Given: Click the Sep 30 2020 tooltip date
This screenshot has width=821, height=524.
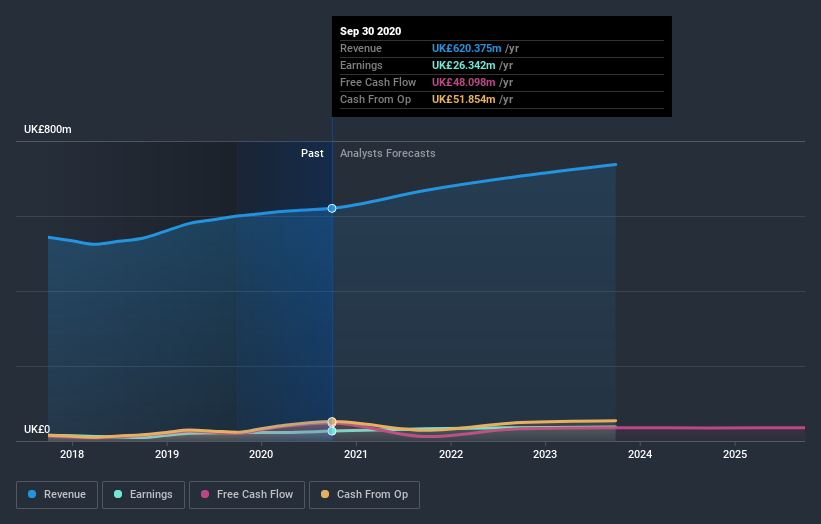Looking at the screenshot, I should [x=370, y=31].
